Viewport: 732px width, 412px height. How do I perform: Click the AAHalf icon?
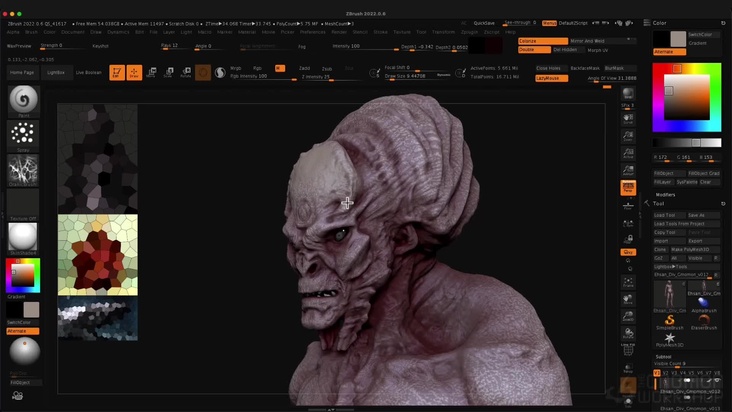pyautogui.click(x=628, y=170)
